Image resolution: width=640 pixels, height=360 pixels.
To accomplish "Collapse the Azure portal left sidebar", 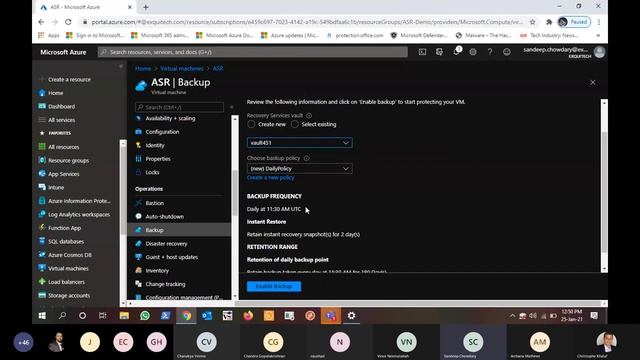I will click(121, 66).
